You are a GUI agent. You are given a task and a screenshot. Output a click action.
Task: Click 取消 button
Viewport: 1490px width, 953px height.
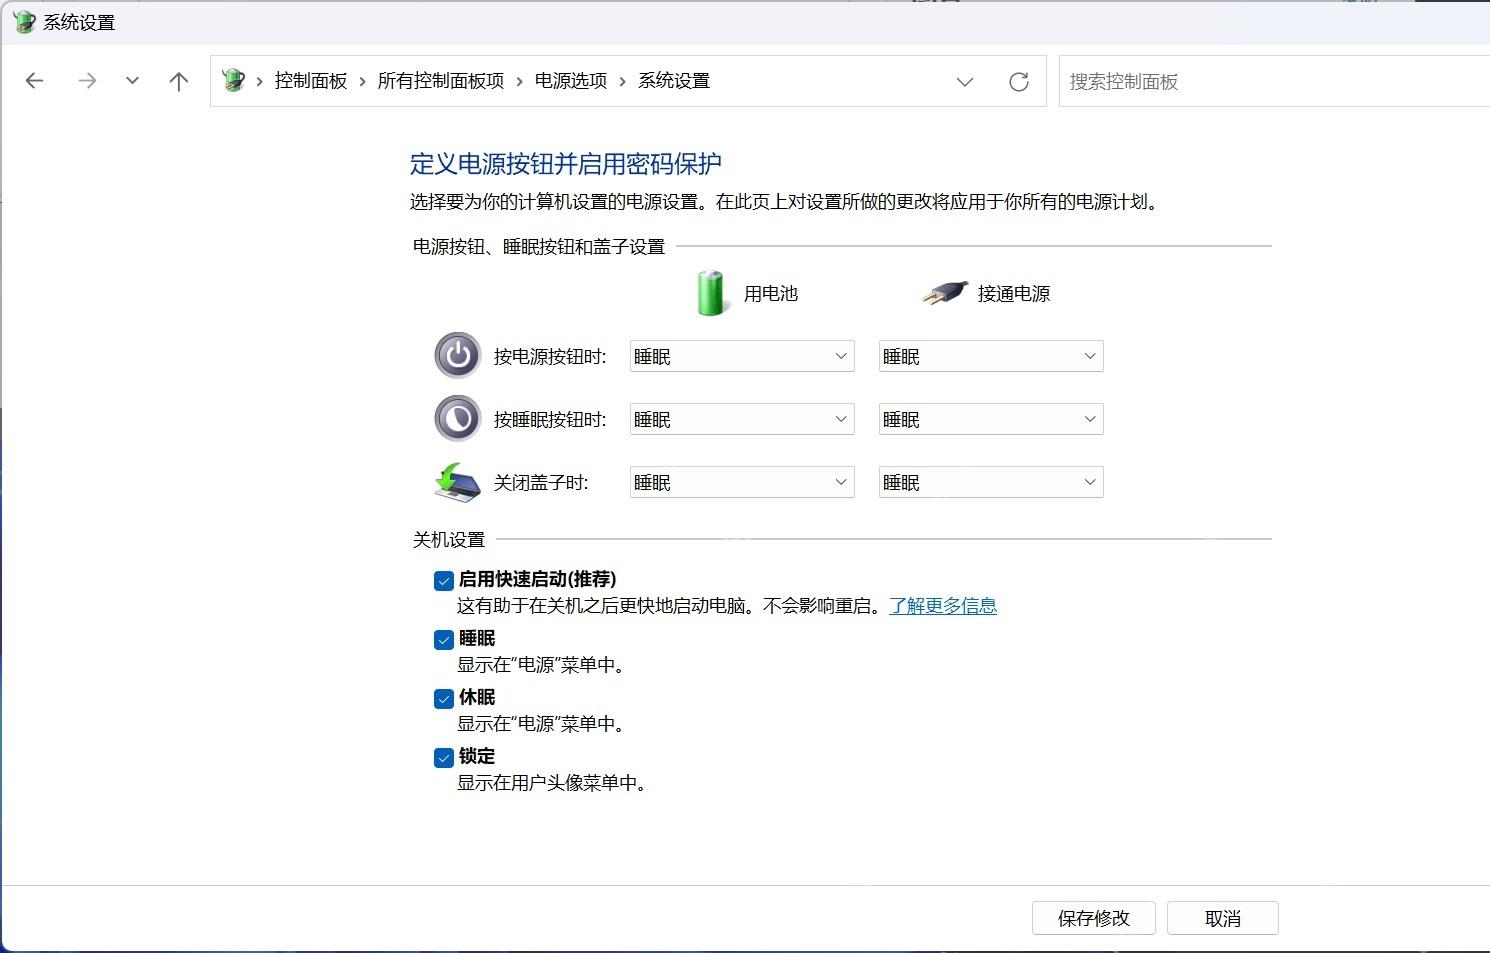[x=1223, y=918]
